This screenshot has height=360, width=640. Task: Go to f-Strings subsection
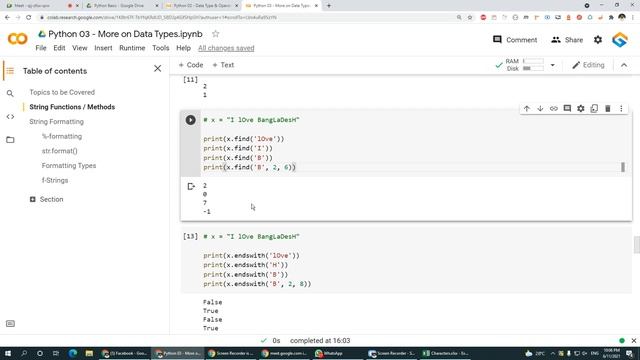coord(55,180)
